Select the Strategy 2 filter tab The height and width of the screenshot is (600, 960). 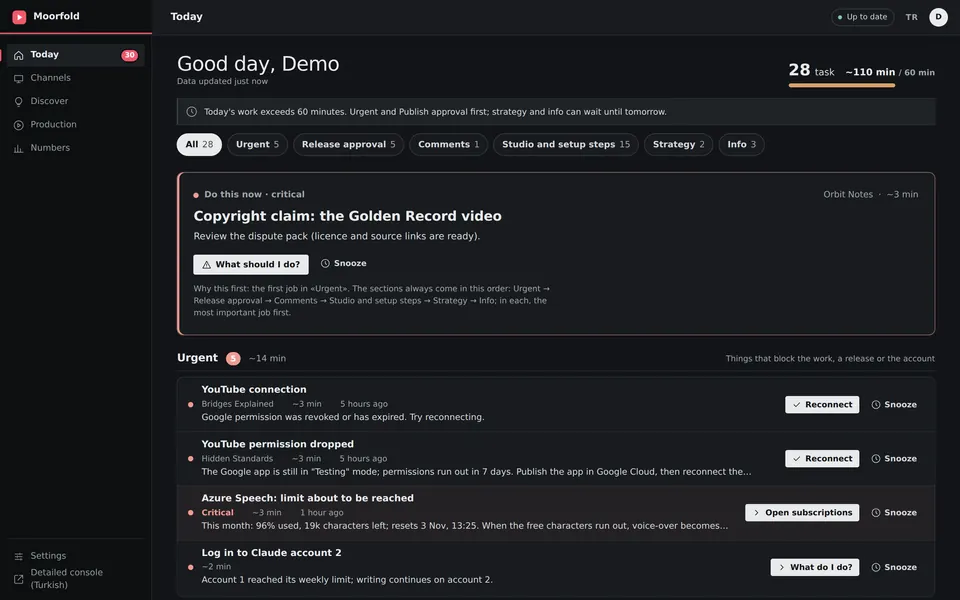[678, 144]
